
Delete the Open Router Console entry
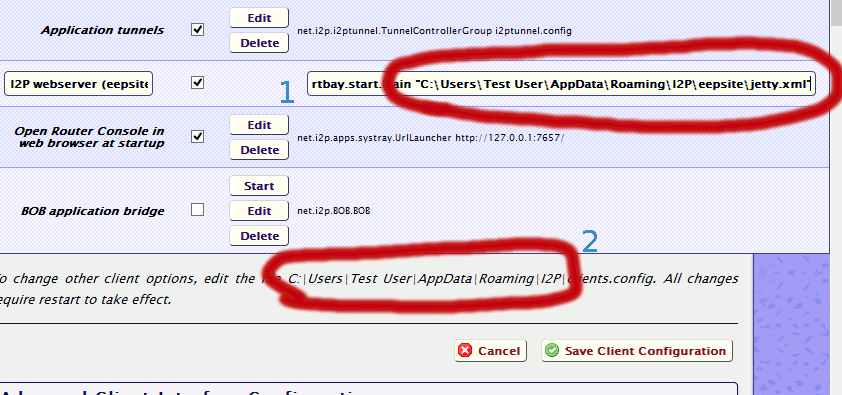click(x=259, y=150)
